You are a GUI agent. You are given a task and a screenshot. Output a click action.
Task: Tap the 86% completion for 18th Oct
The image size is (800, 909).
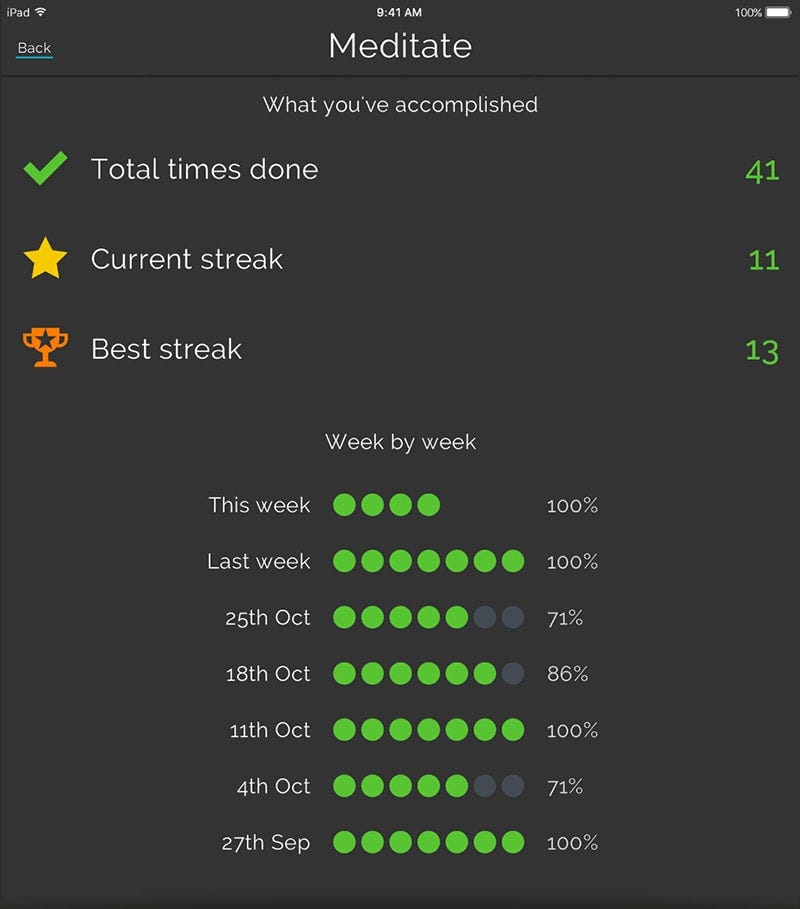(567, 674)
